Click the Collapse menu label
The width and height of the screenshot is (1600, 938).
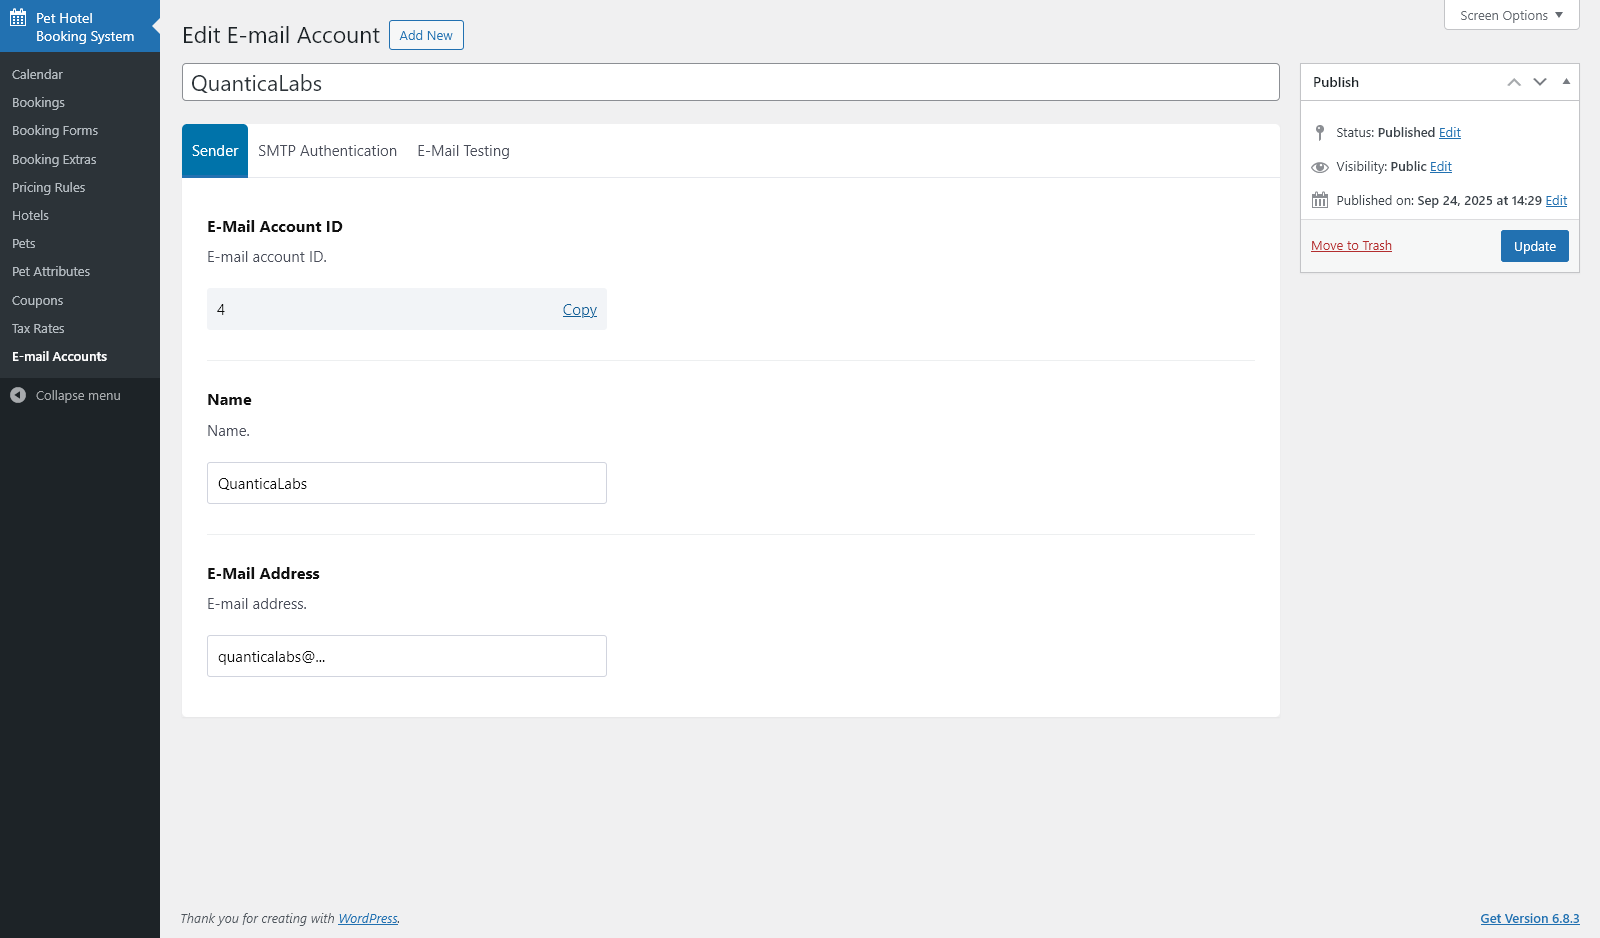click(78, 396)
